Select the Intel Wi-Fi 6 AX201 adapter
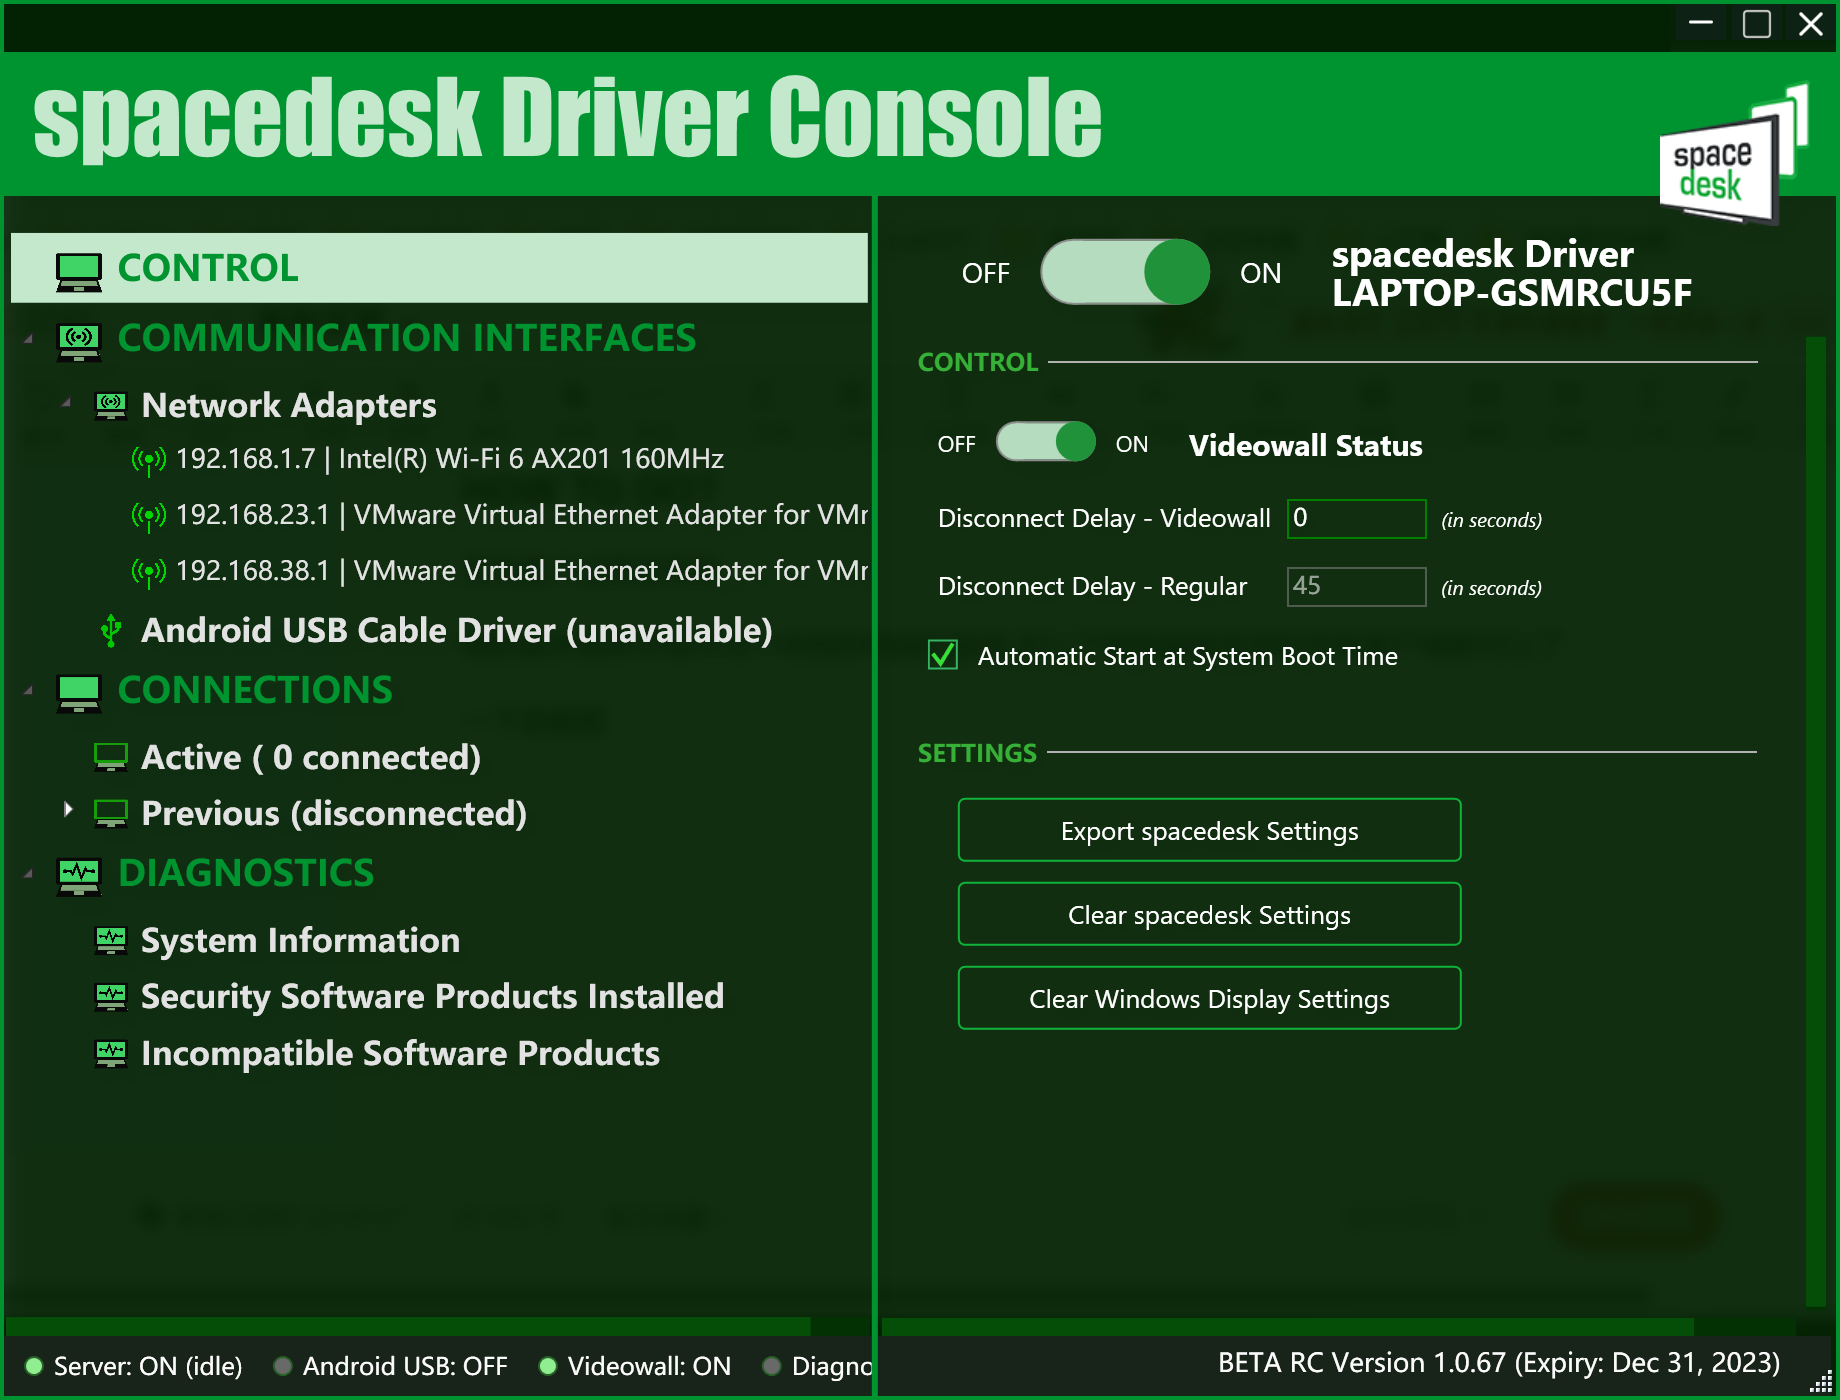Screen dimensions: 1840x1400 click(x=450, y=459)
